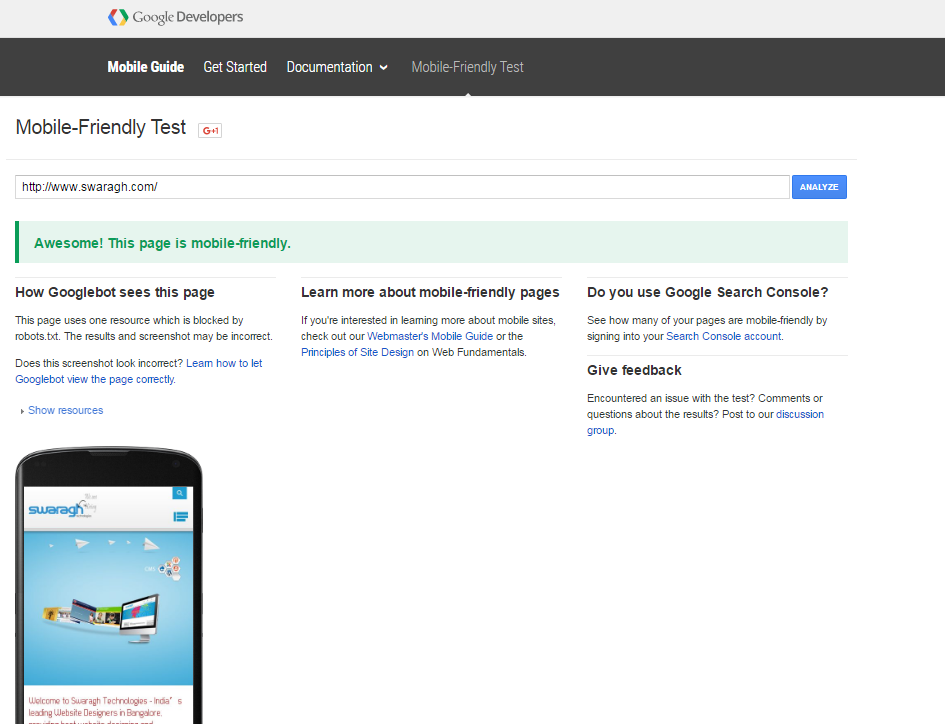Click the hamburger menu icon in phone preview

pyautogui.click(x=181, y=517)
